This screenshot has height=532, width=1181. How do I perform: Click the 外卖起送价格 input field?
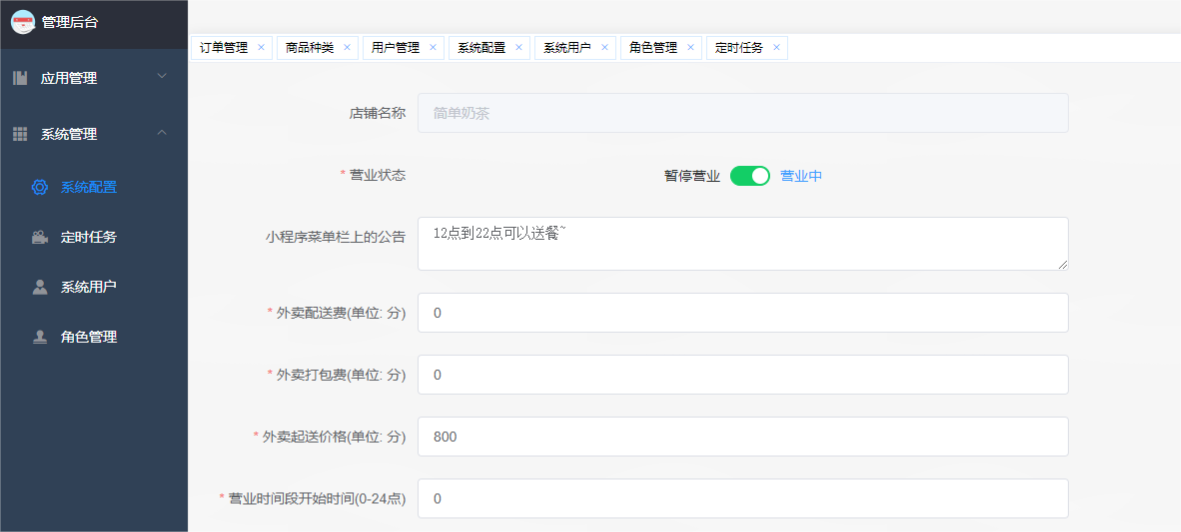(x=742, y=437)
